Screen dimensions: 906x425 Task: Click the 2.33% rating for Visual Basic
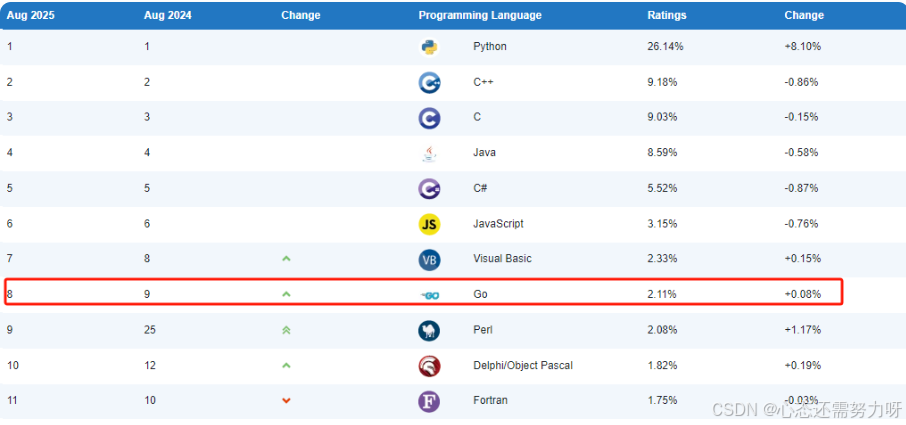(x=663, y=259)
